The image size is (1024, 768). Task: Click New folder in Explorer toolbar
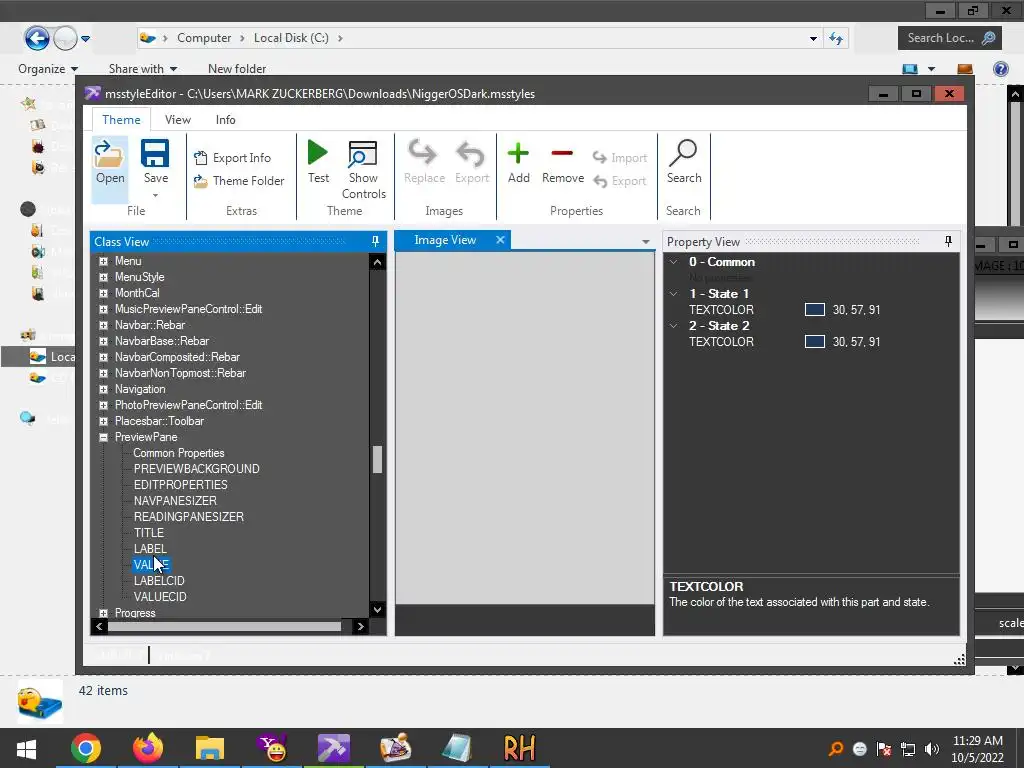tap(237, 69)
